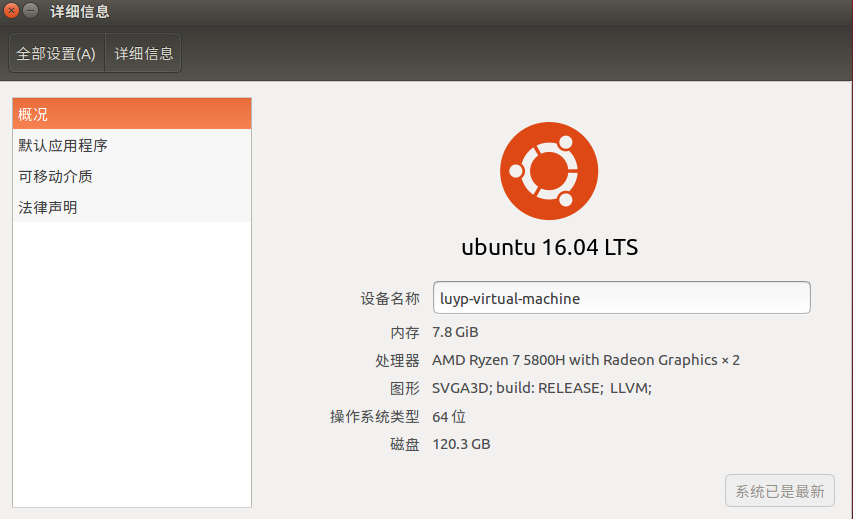Click the 系统已是最新 button
This screenshot has height=519, width=853.
tap(780, 491)
